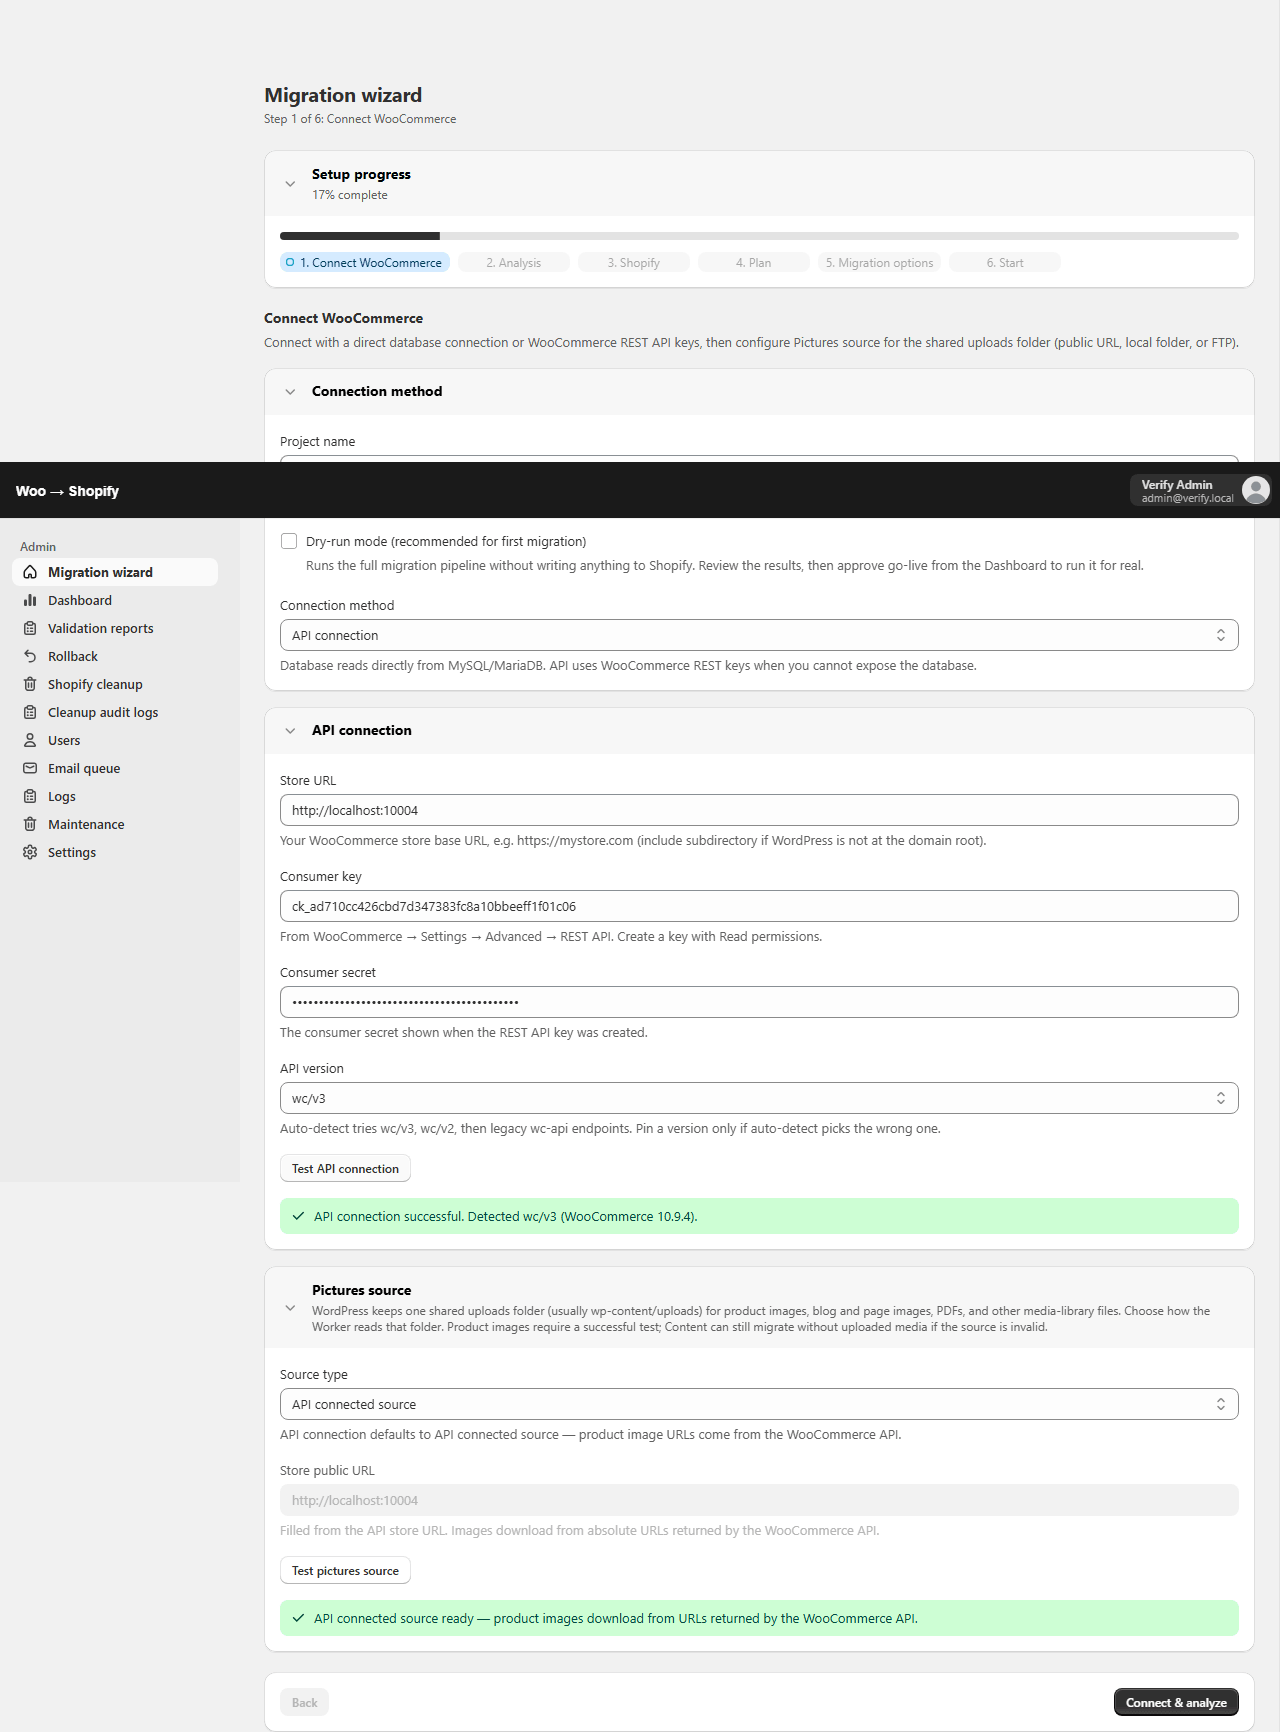Click the Users person icon

coord(30,740)
